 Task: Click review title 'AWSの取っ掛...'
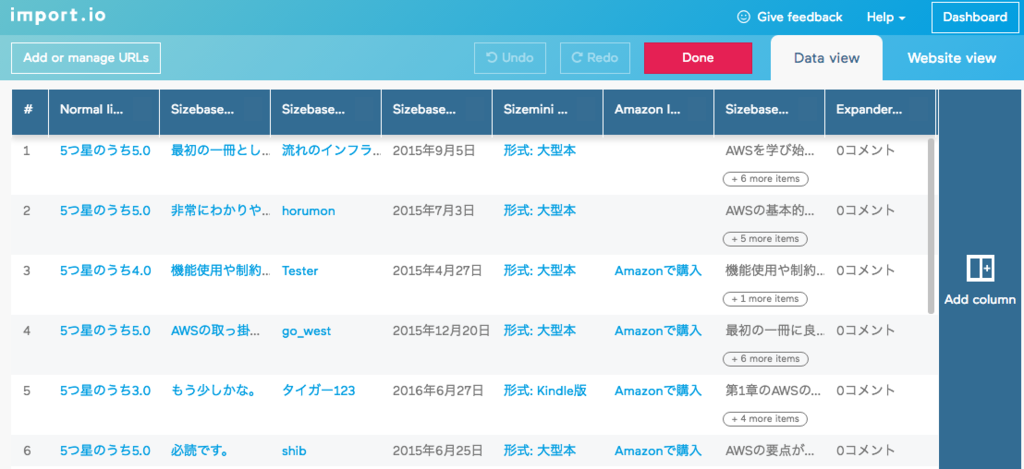tap(216, 331)
